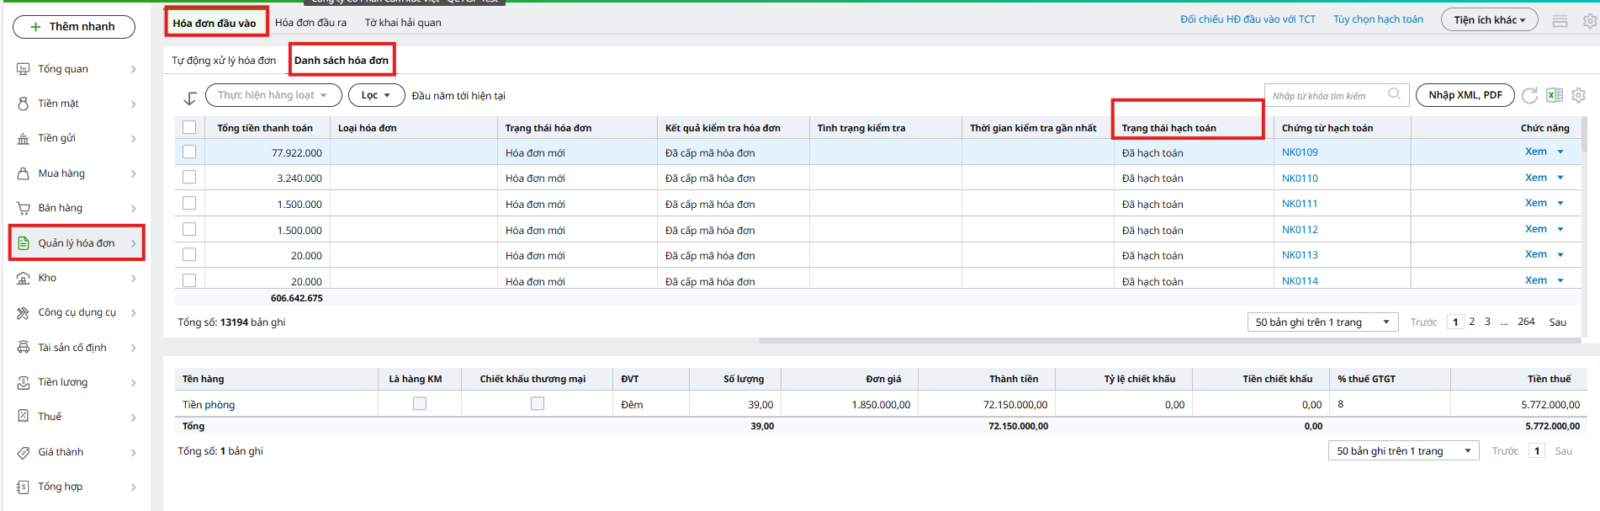Click the search magnifier icon
Viewport: 1600px width, 511px height.
tap(1394, 95)
